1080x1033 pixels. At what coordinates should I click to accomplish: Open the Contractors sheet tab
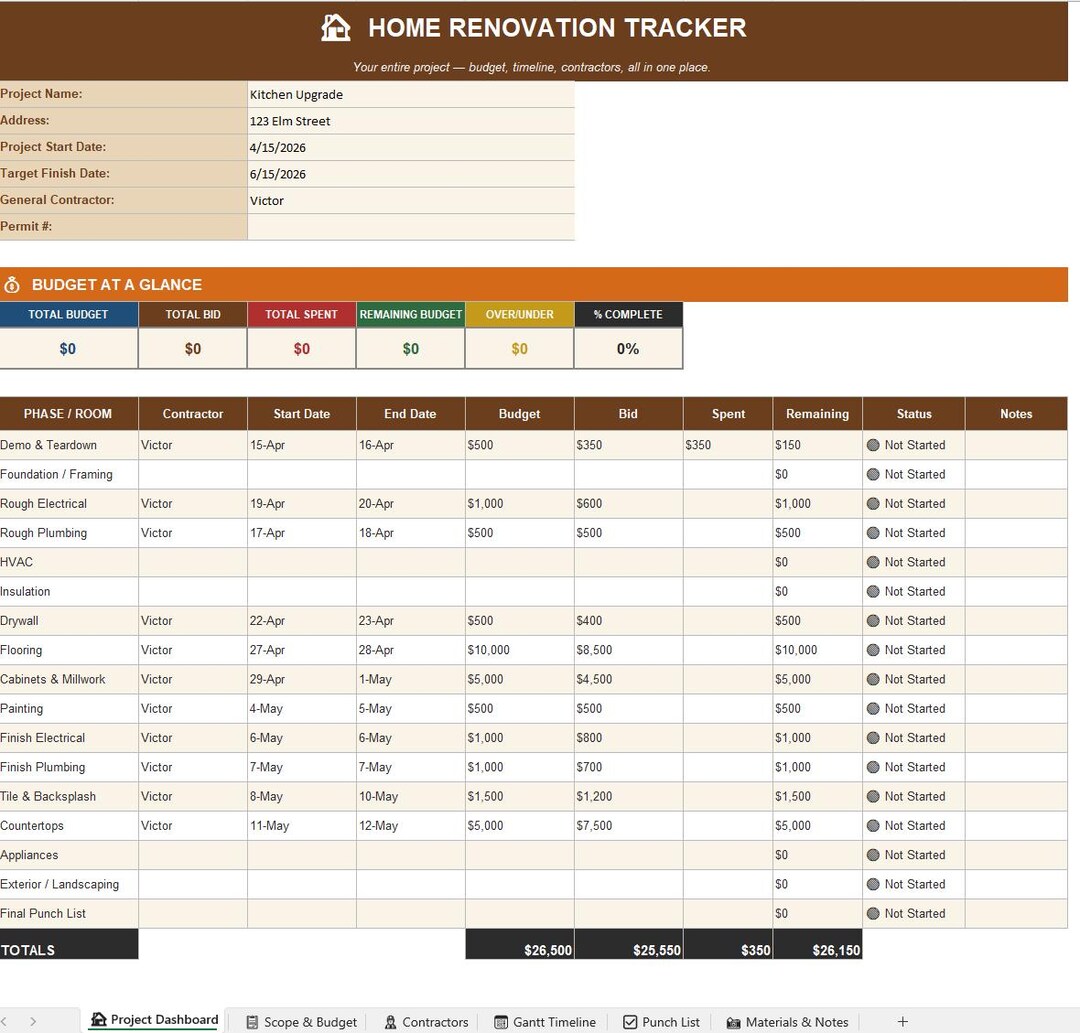point(427,1023)
